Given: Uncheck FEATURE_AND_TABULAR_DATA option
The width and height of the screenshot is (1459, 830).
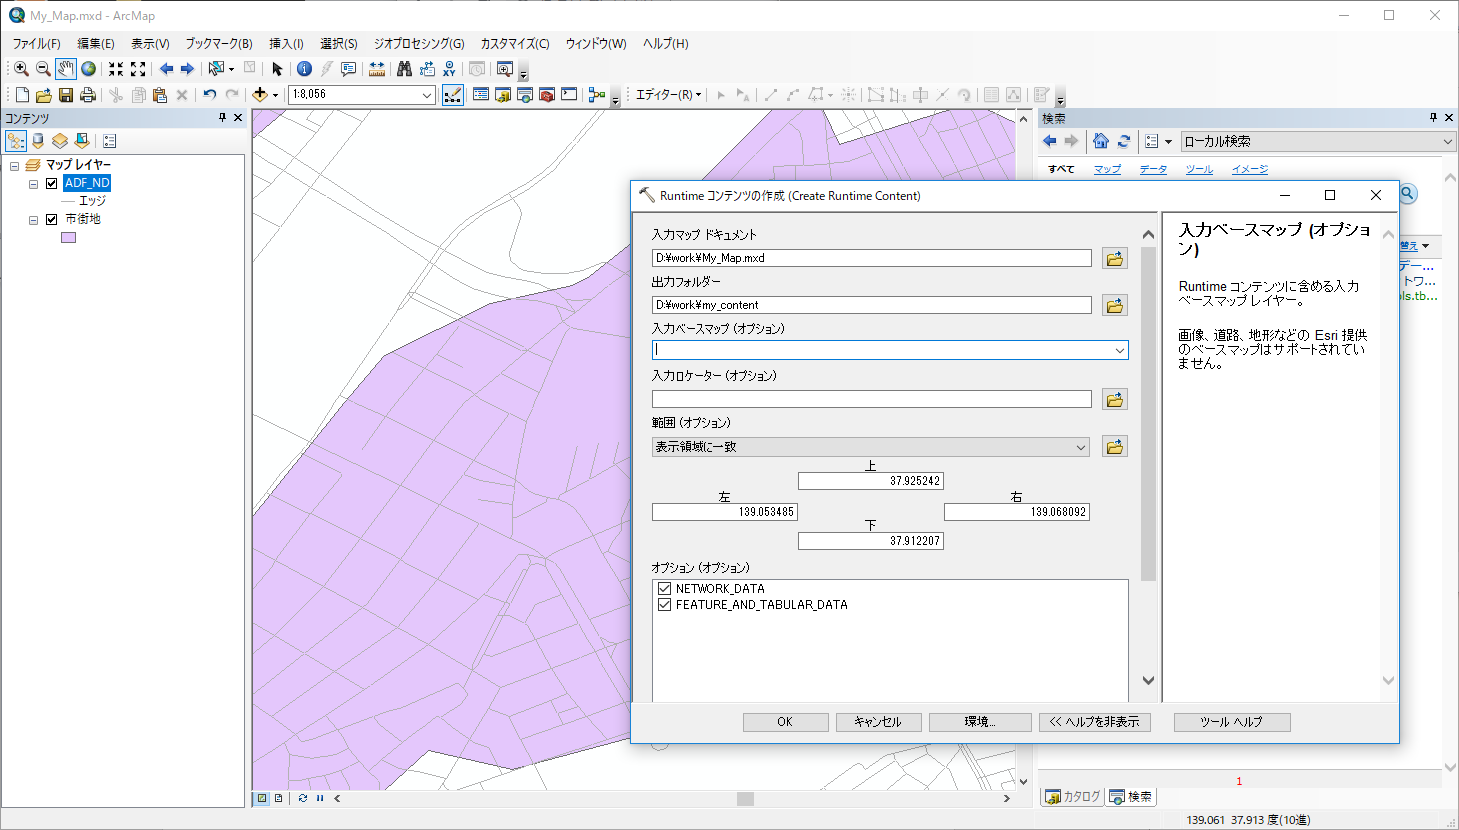Looking at the screenshot, I should (x=664, y=604).
